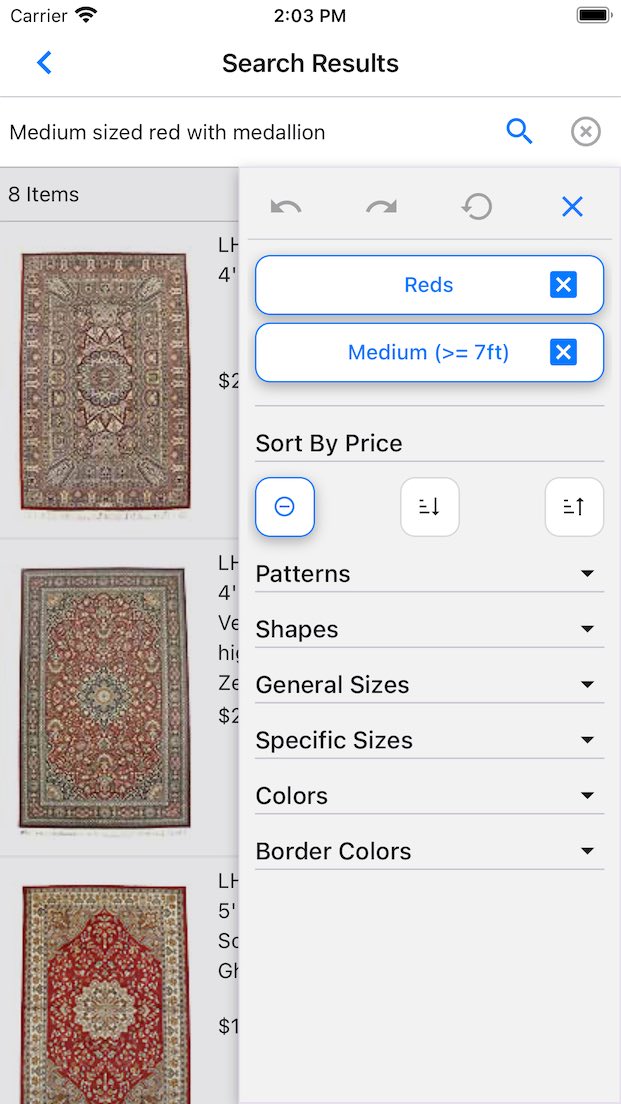Expand the Shapes filter list
This screenshot has height=1104, width=621.
click(429, 629)
